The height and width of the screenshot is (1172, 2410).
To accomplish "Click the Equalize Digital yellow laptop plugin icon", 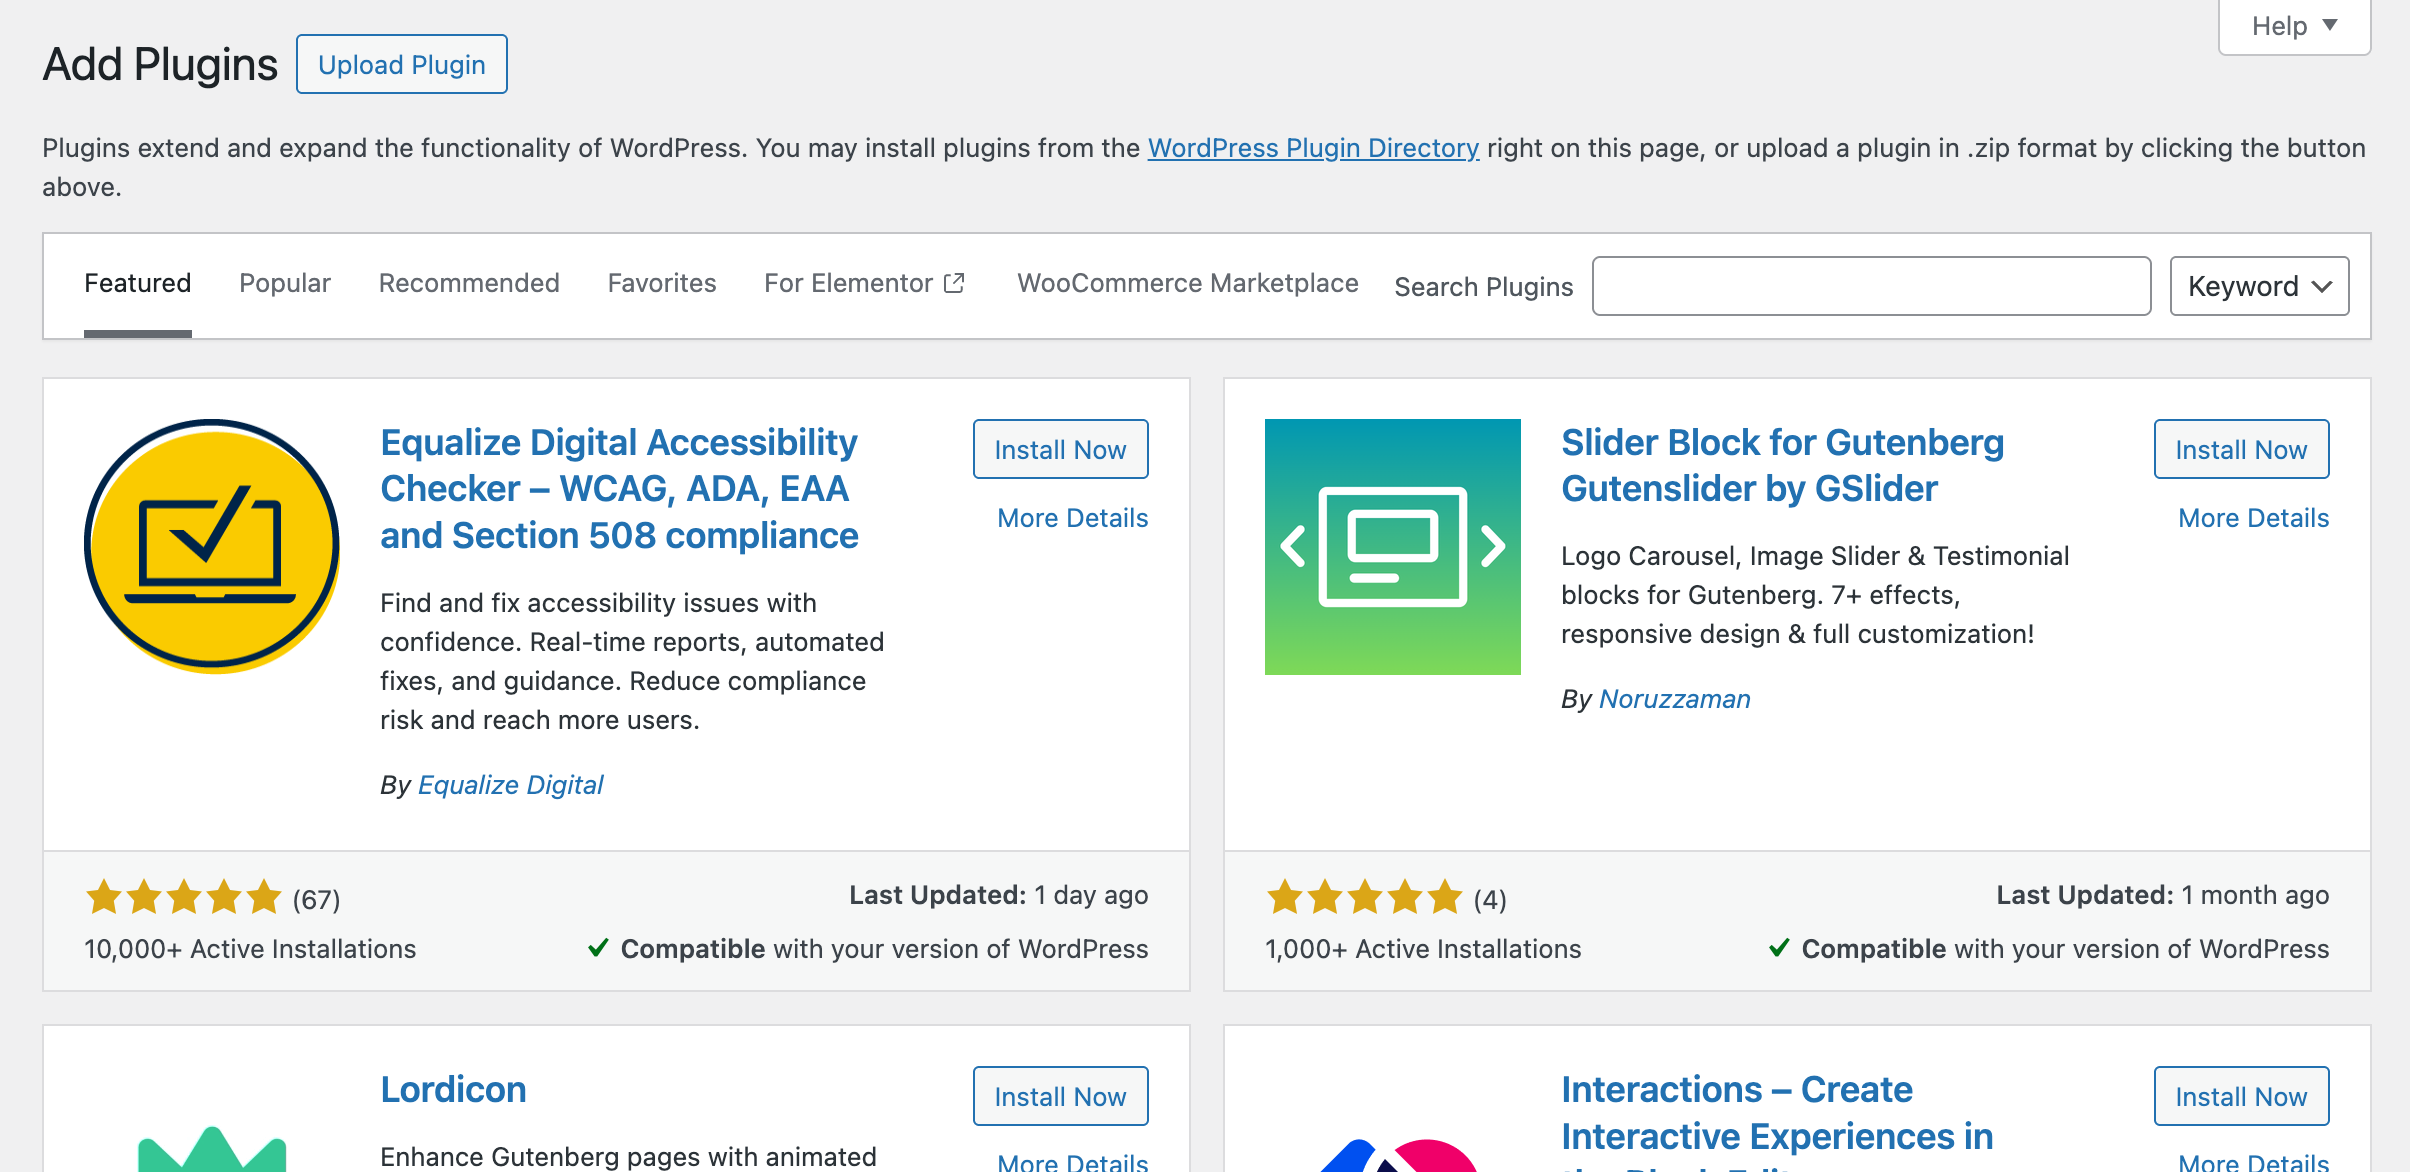I will 212,546.
